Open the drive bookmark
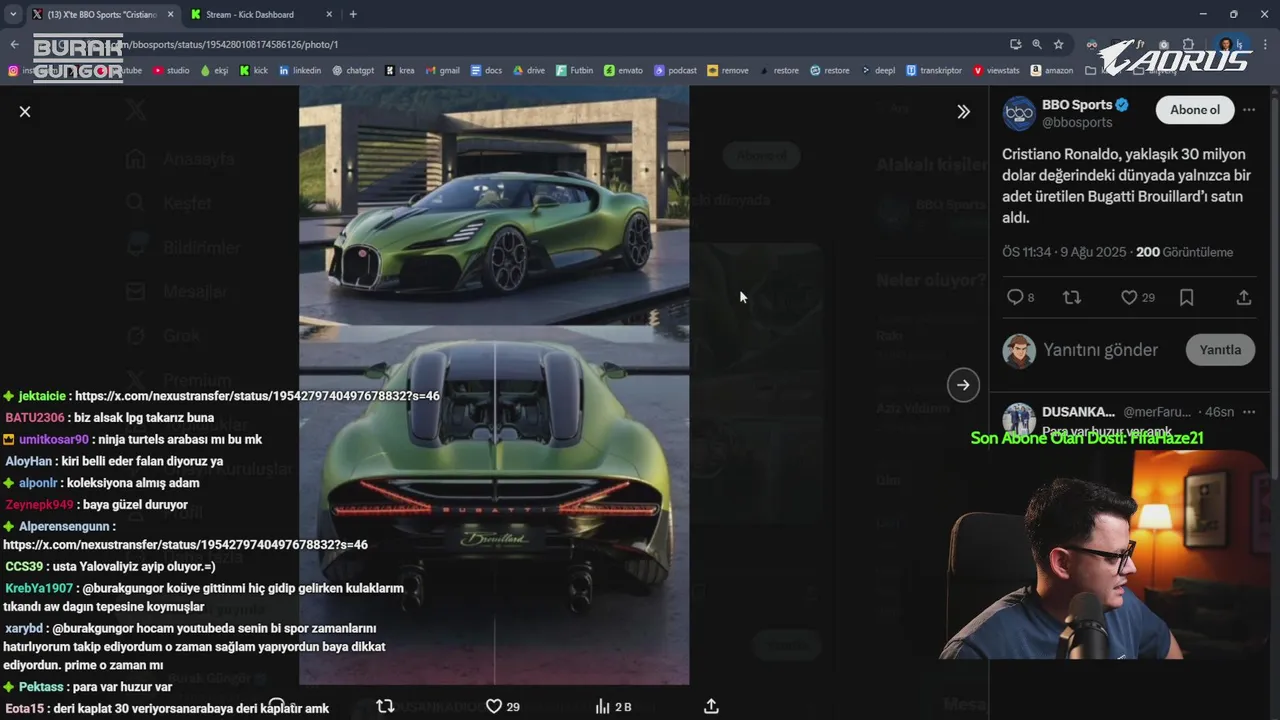This screenshot has width=1280, height=720. pos(529,70)
